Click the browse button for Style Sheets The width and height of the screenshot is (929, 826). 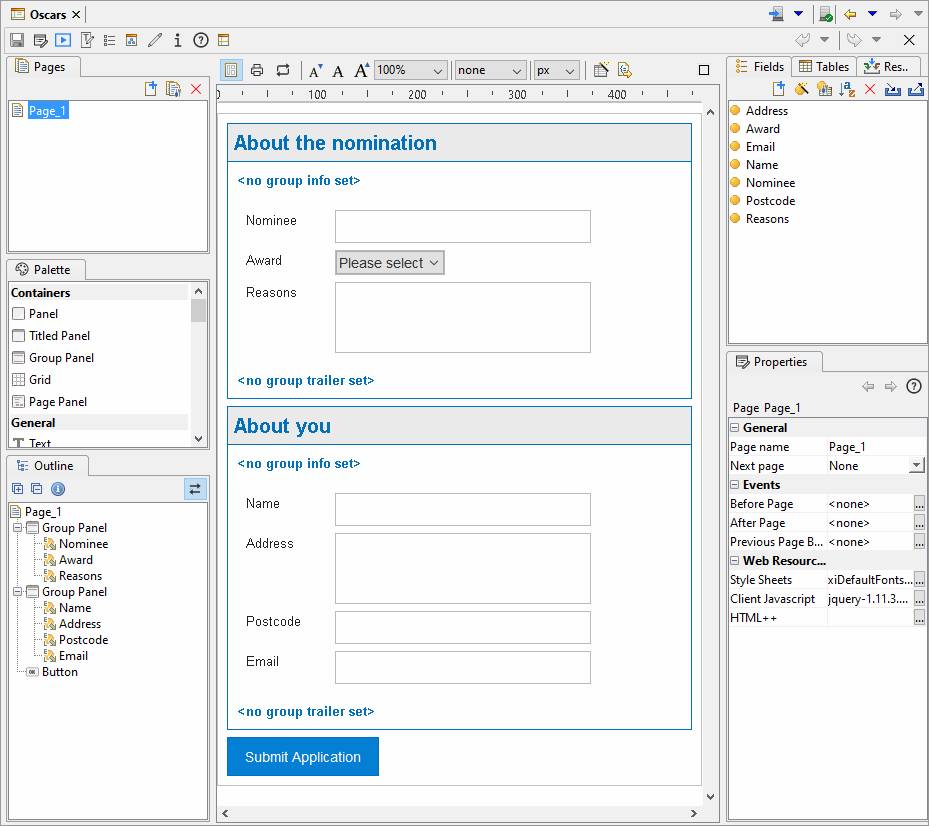(x=919, y=580)
